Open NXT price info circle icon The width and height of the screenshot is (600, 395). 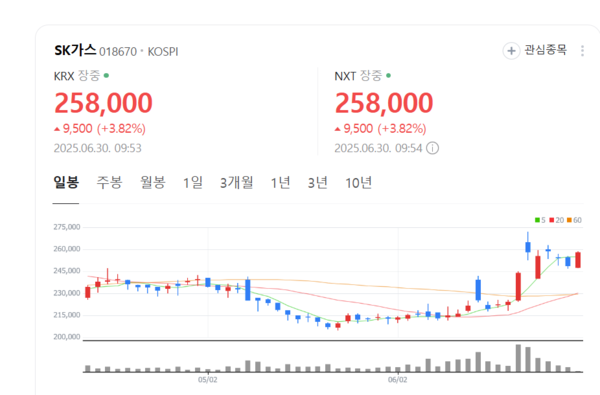(x=432, y=148)
